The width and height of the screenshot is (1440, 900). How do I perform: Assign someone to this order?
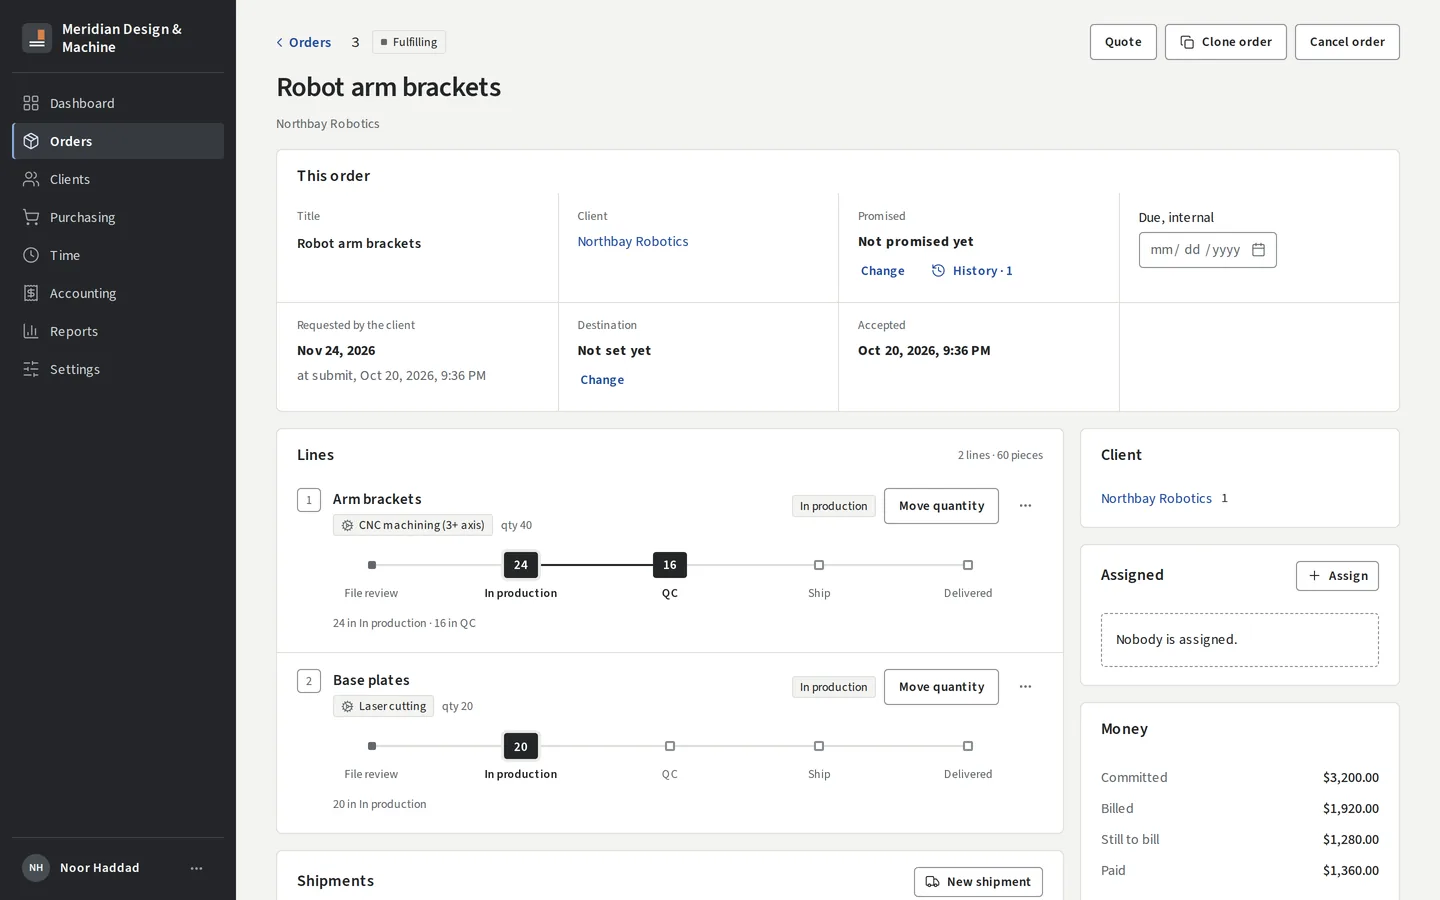[x=1337, y=576]
